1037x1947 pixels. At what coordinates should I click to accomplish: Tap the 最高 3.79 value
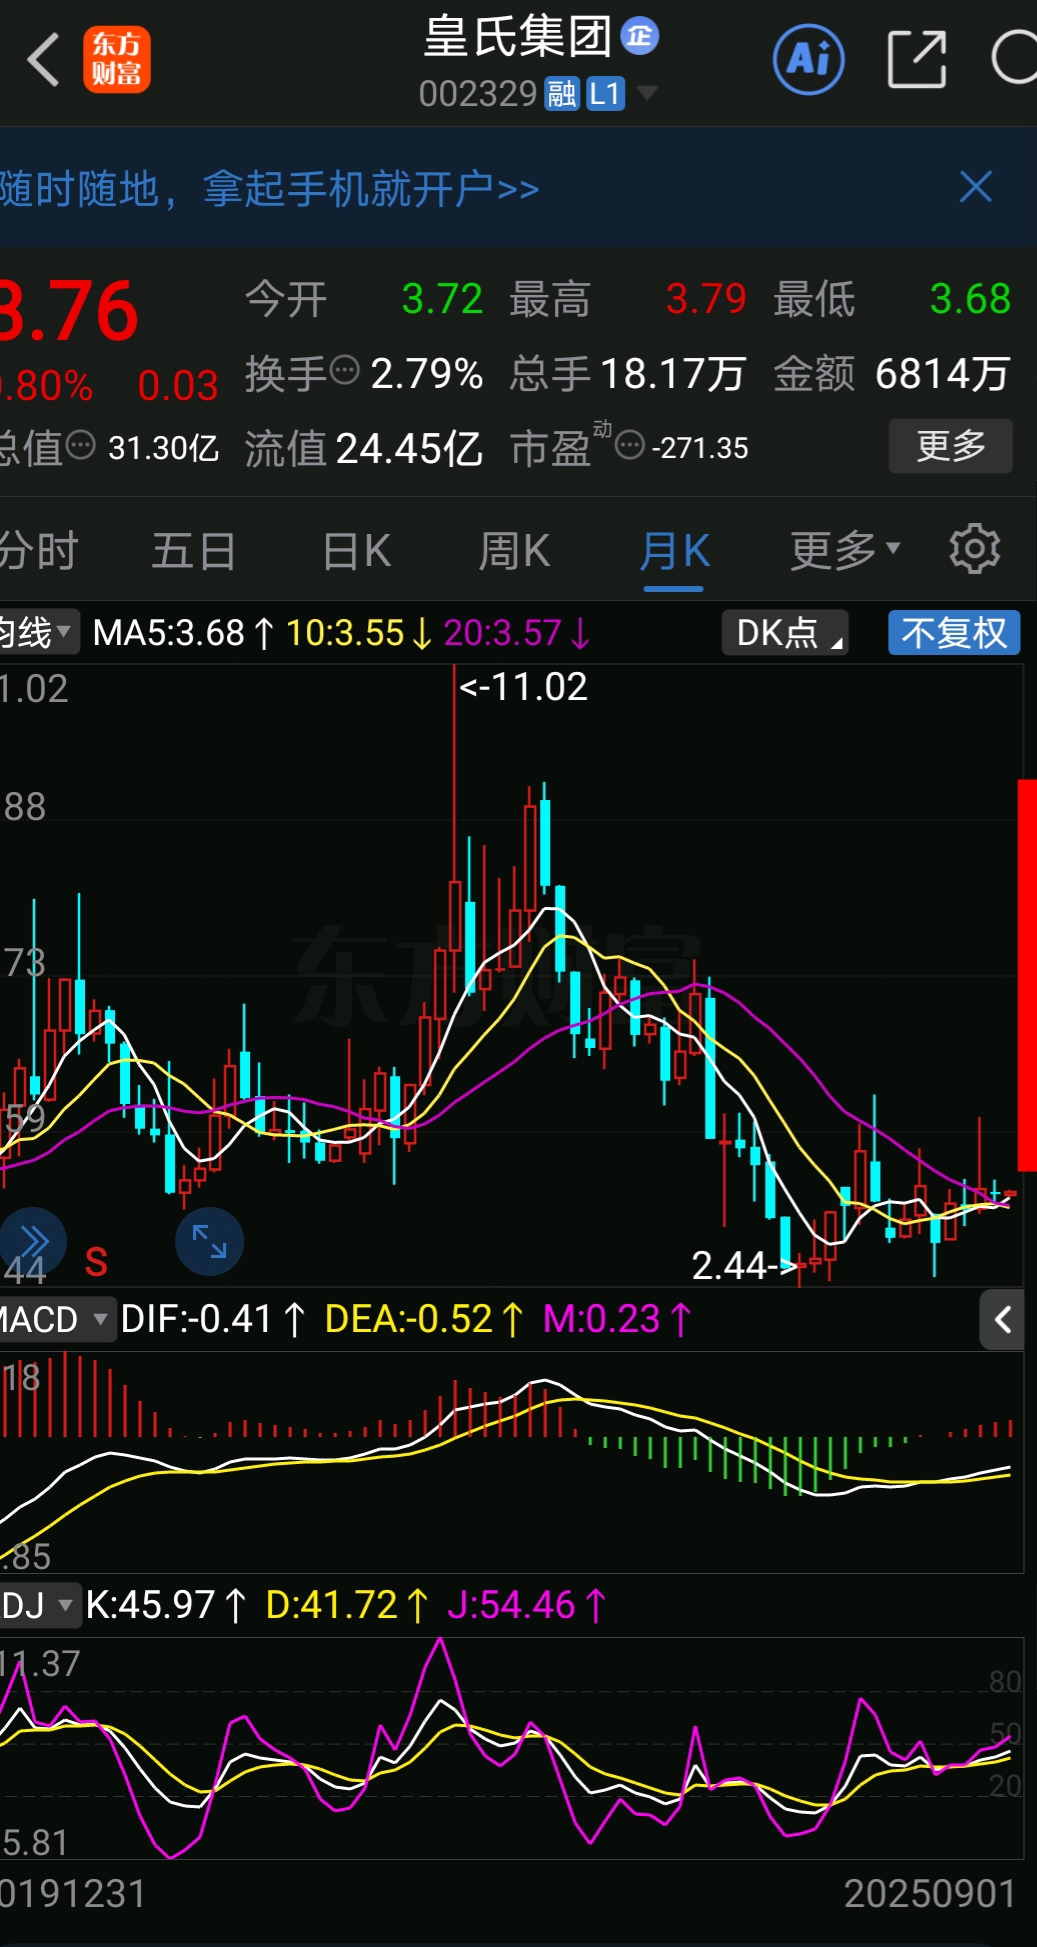click(x=706, y=299)
